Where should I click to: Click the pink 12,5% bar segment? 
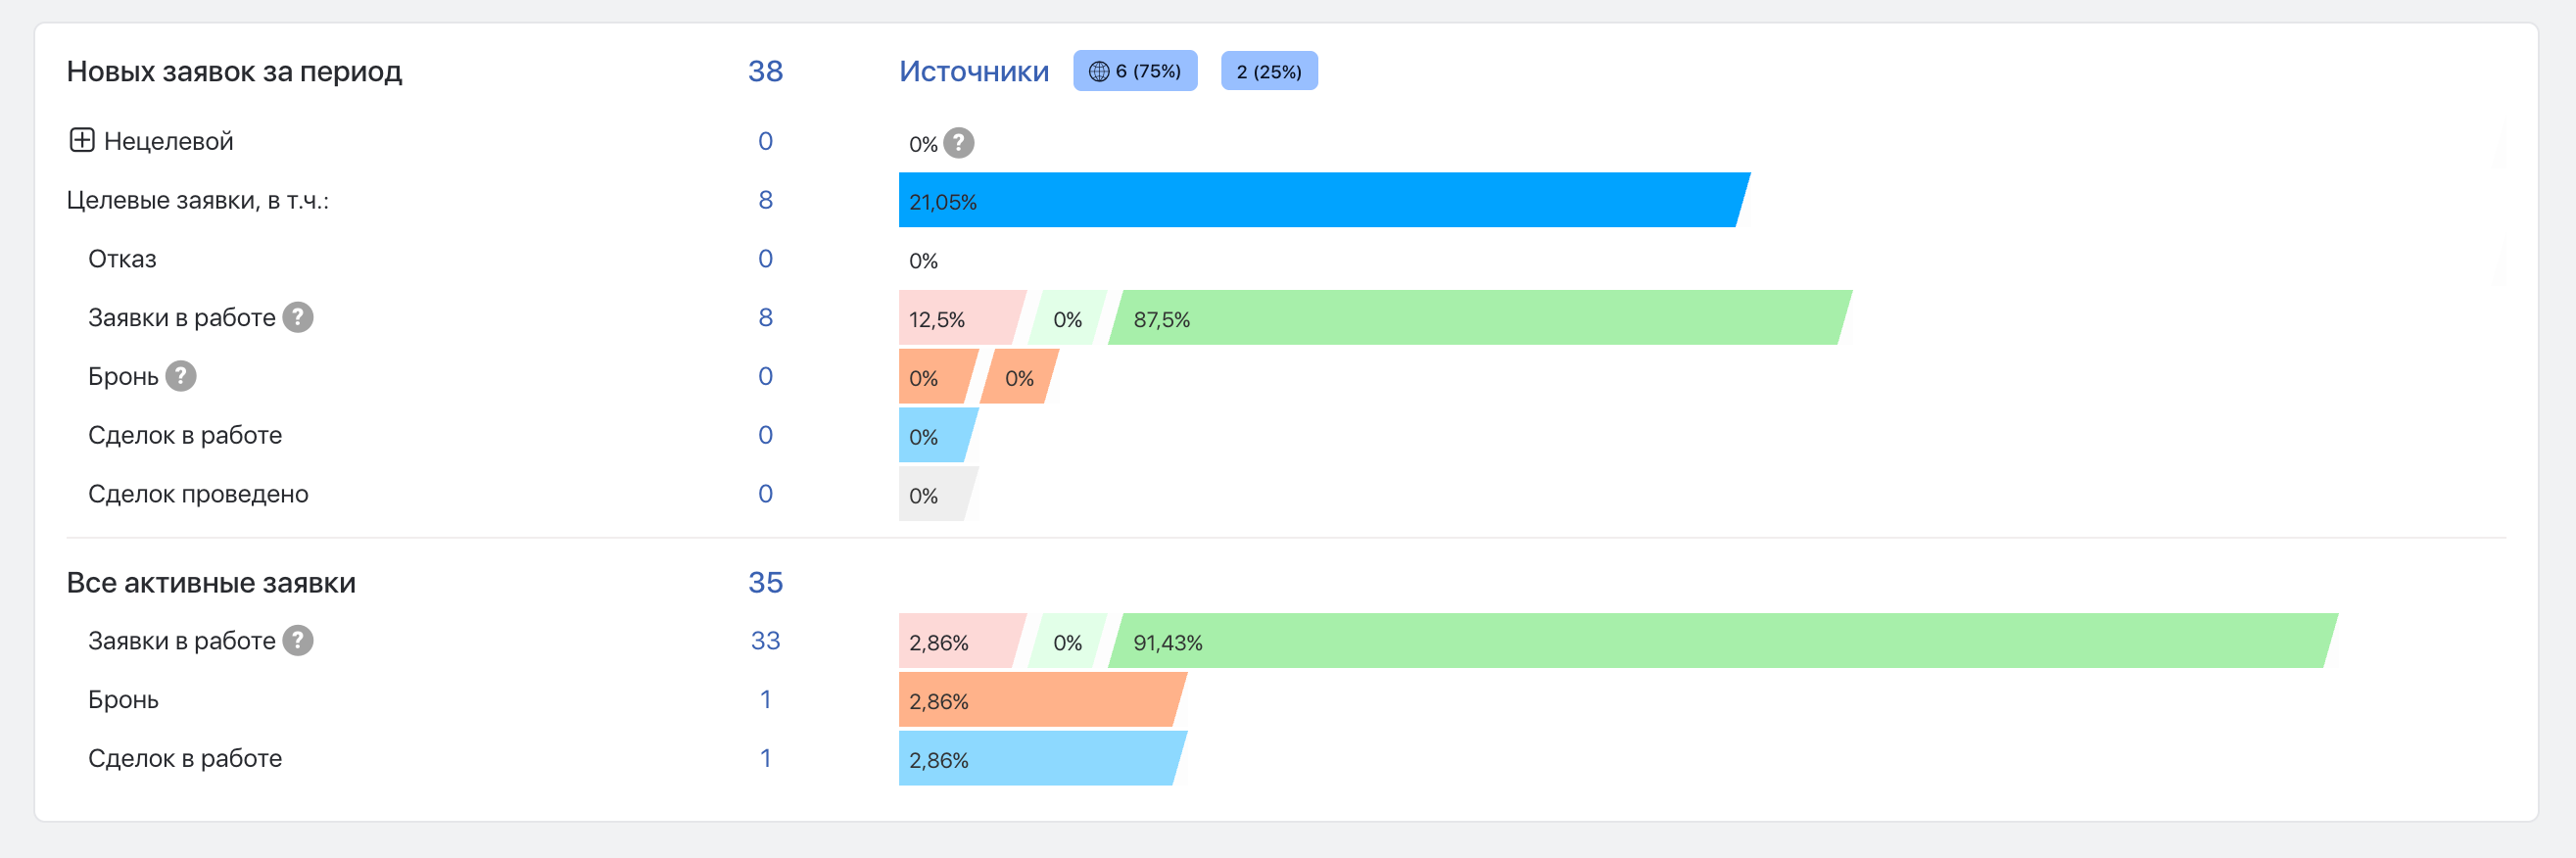[958, 318]
